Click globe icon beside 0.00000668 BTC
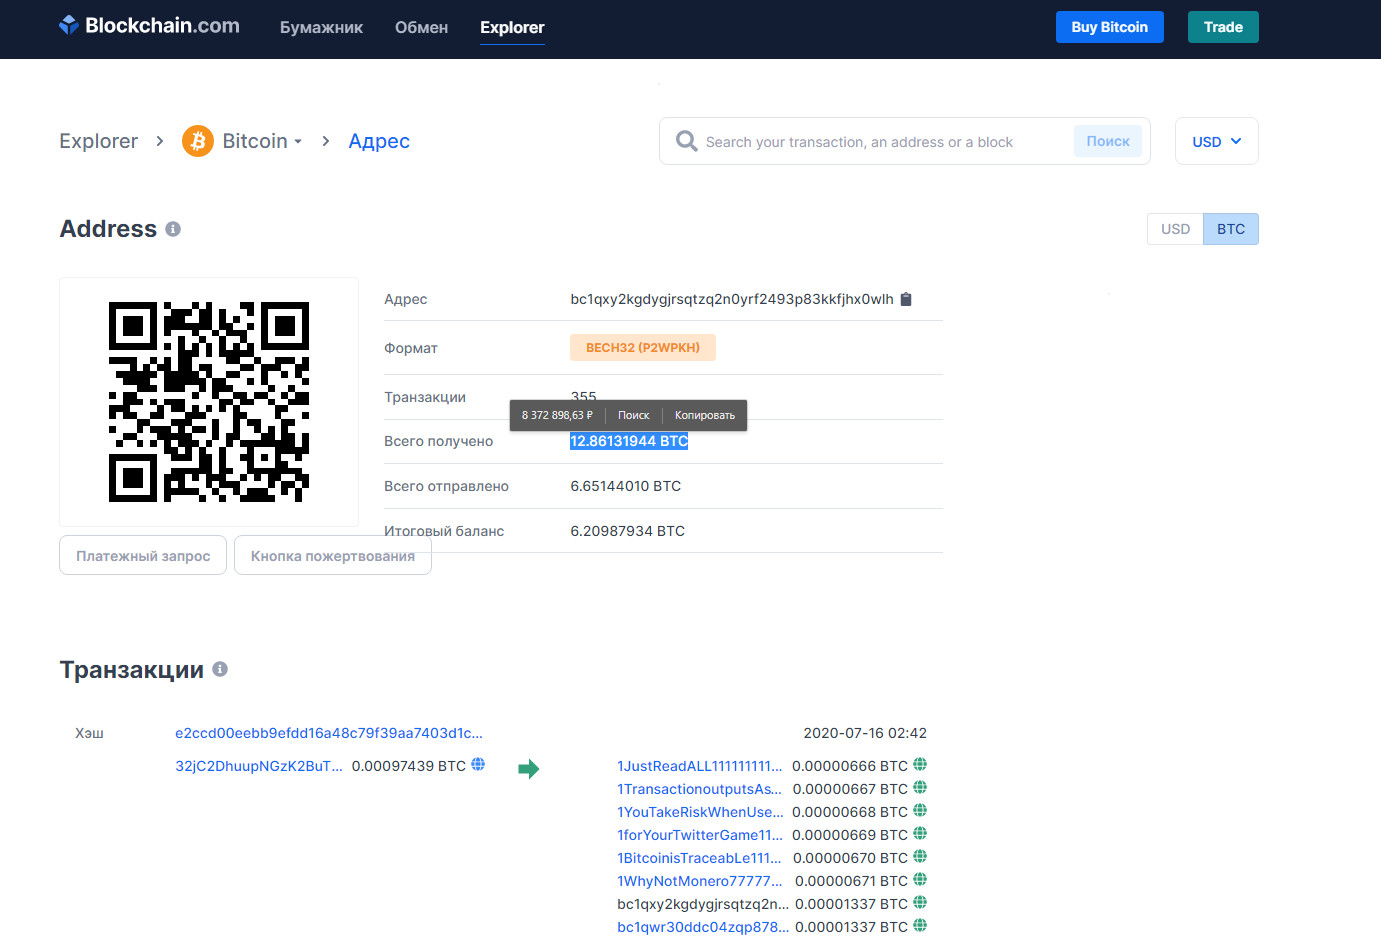Screen dimensions: 1381x950 tap(920, 810)
